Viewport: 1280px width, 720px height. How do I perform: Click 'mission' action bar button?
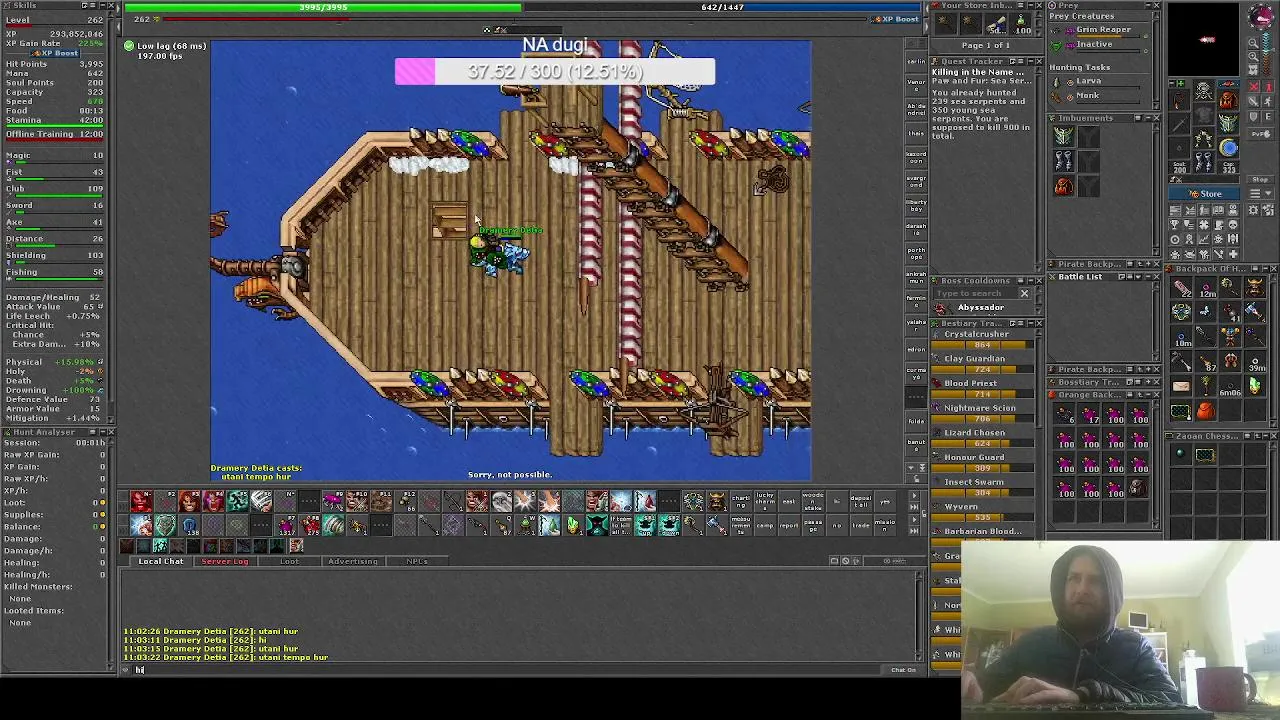pyautogui.click(x=885, y=526)
